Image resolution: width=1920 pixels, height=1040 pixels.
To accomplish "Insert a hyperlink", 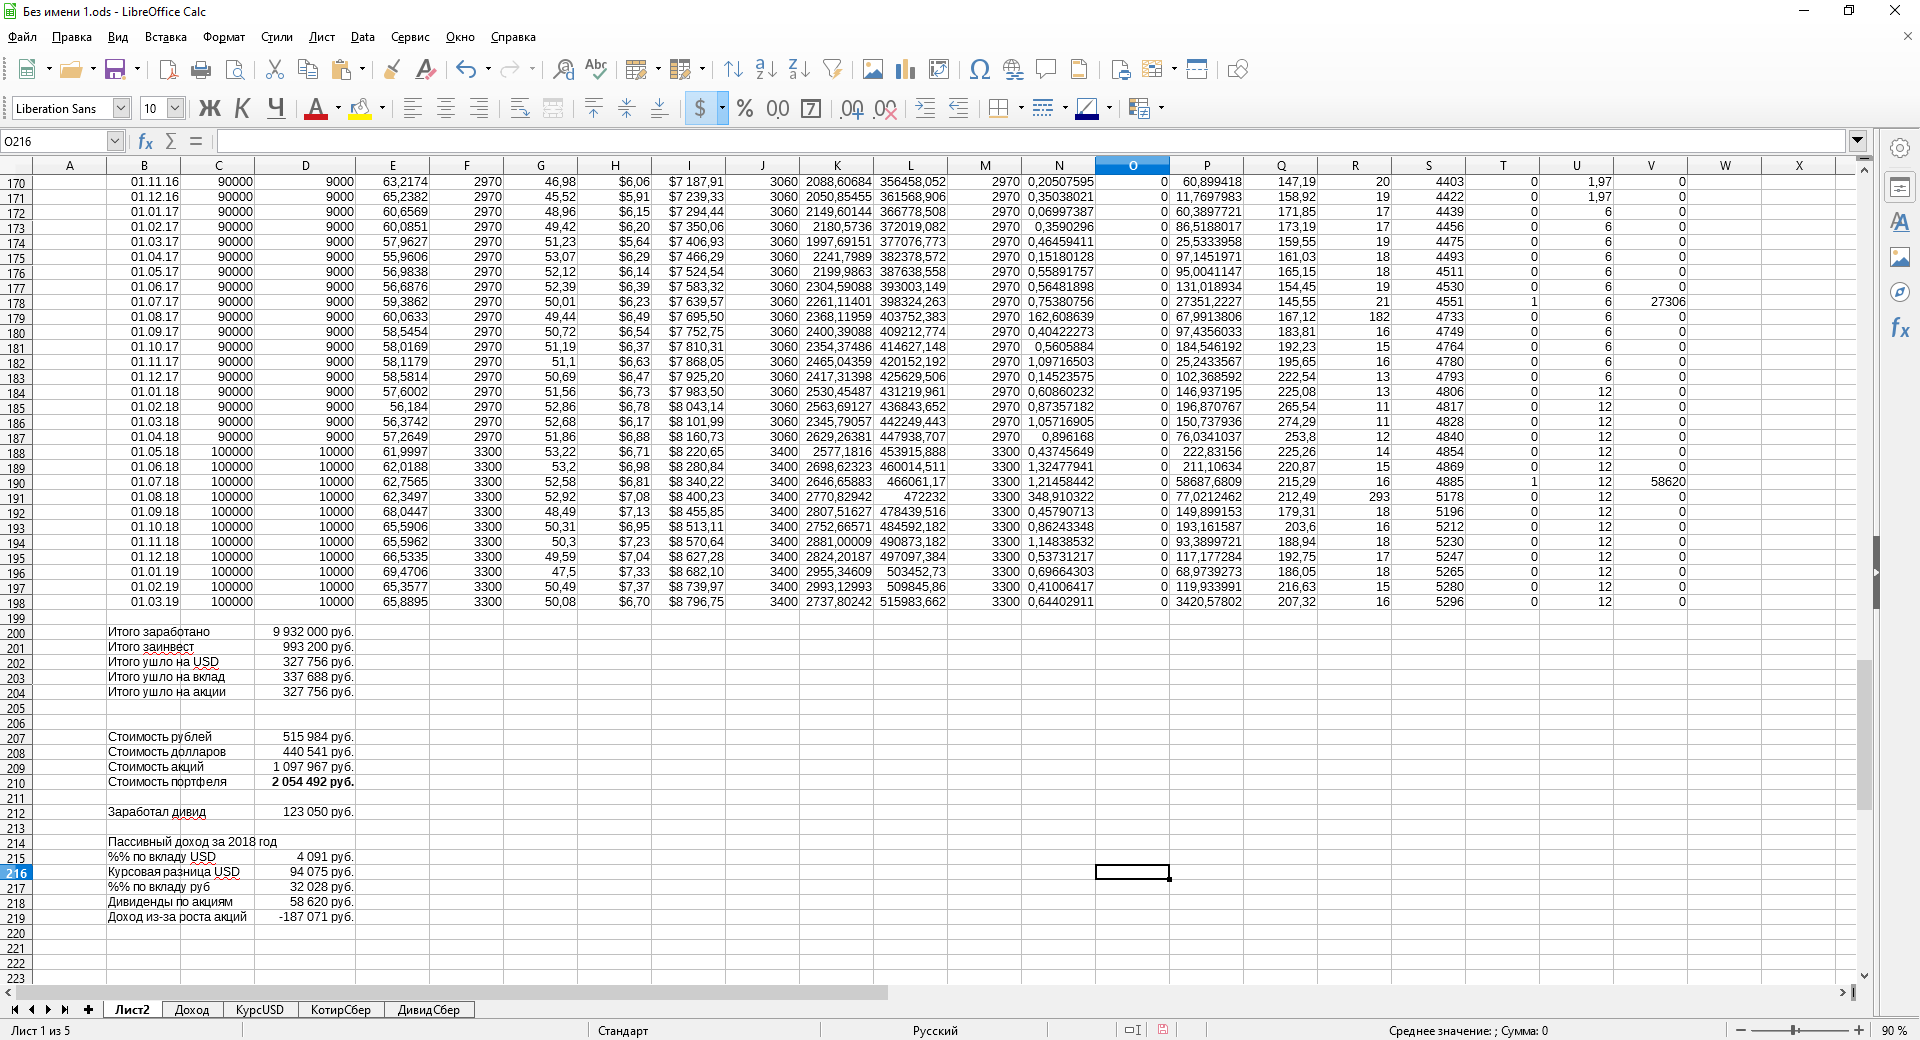I will pyautogui.click(x=1013, y=69).
